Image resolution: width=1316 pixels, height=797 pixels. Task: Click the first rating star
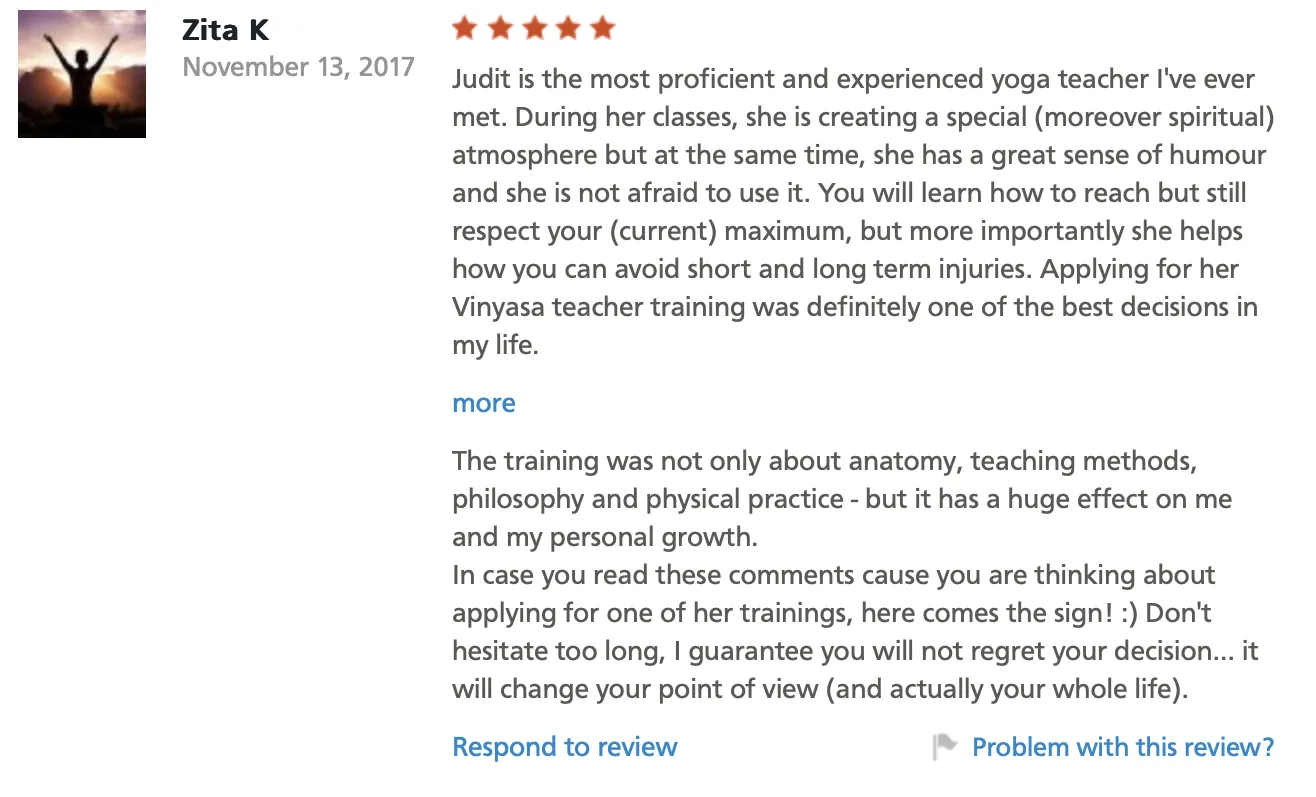coord(464,28)
